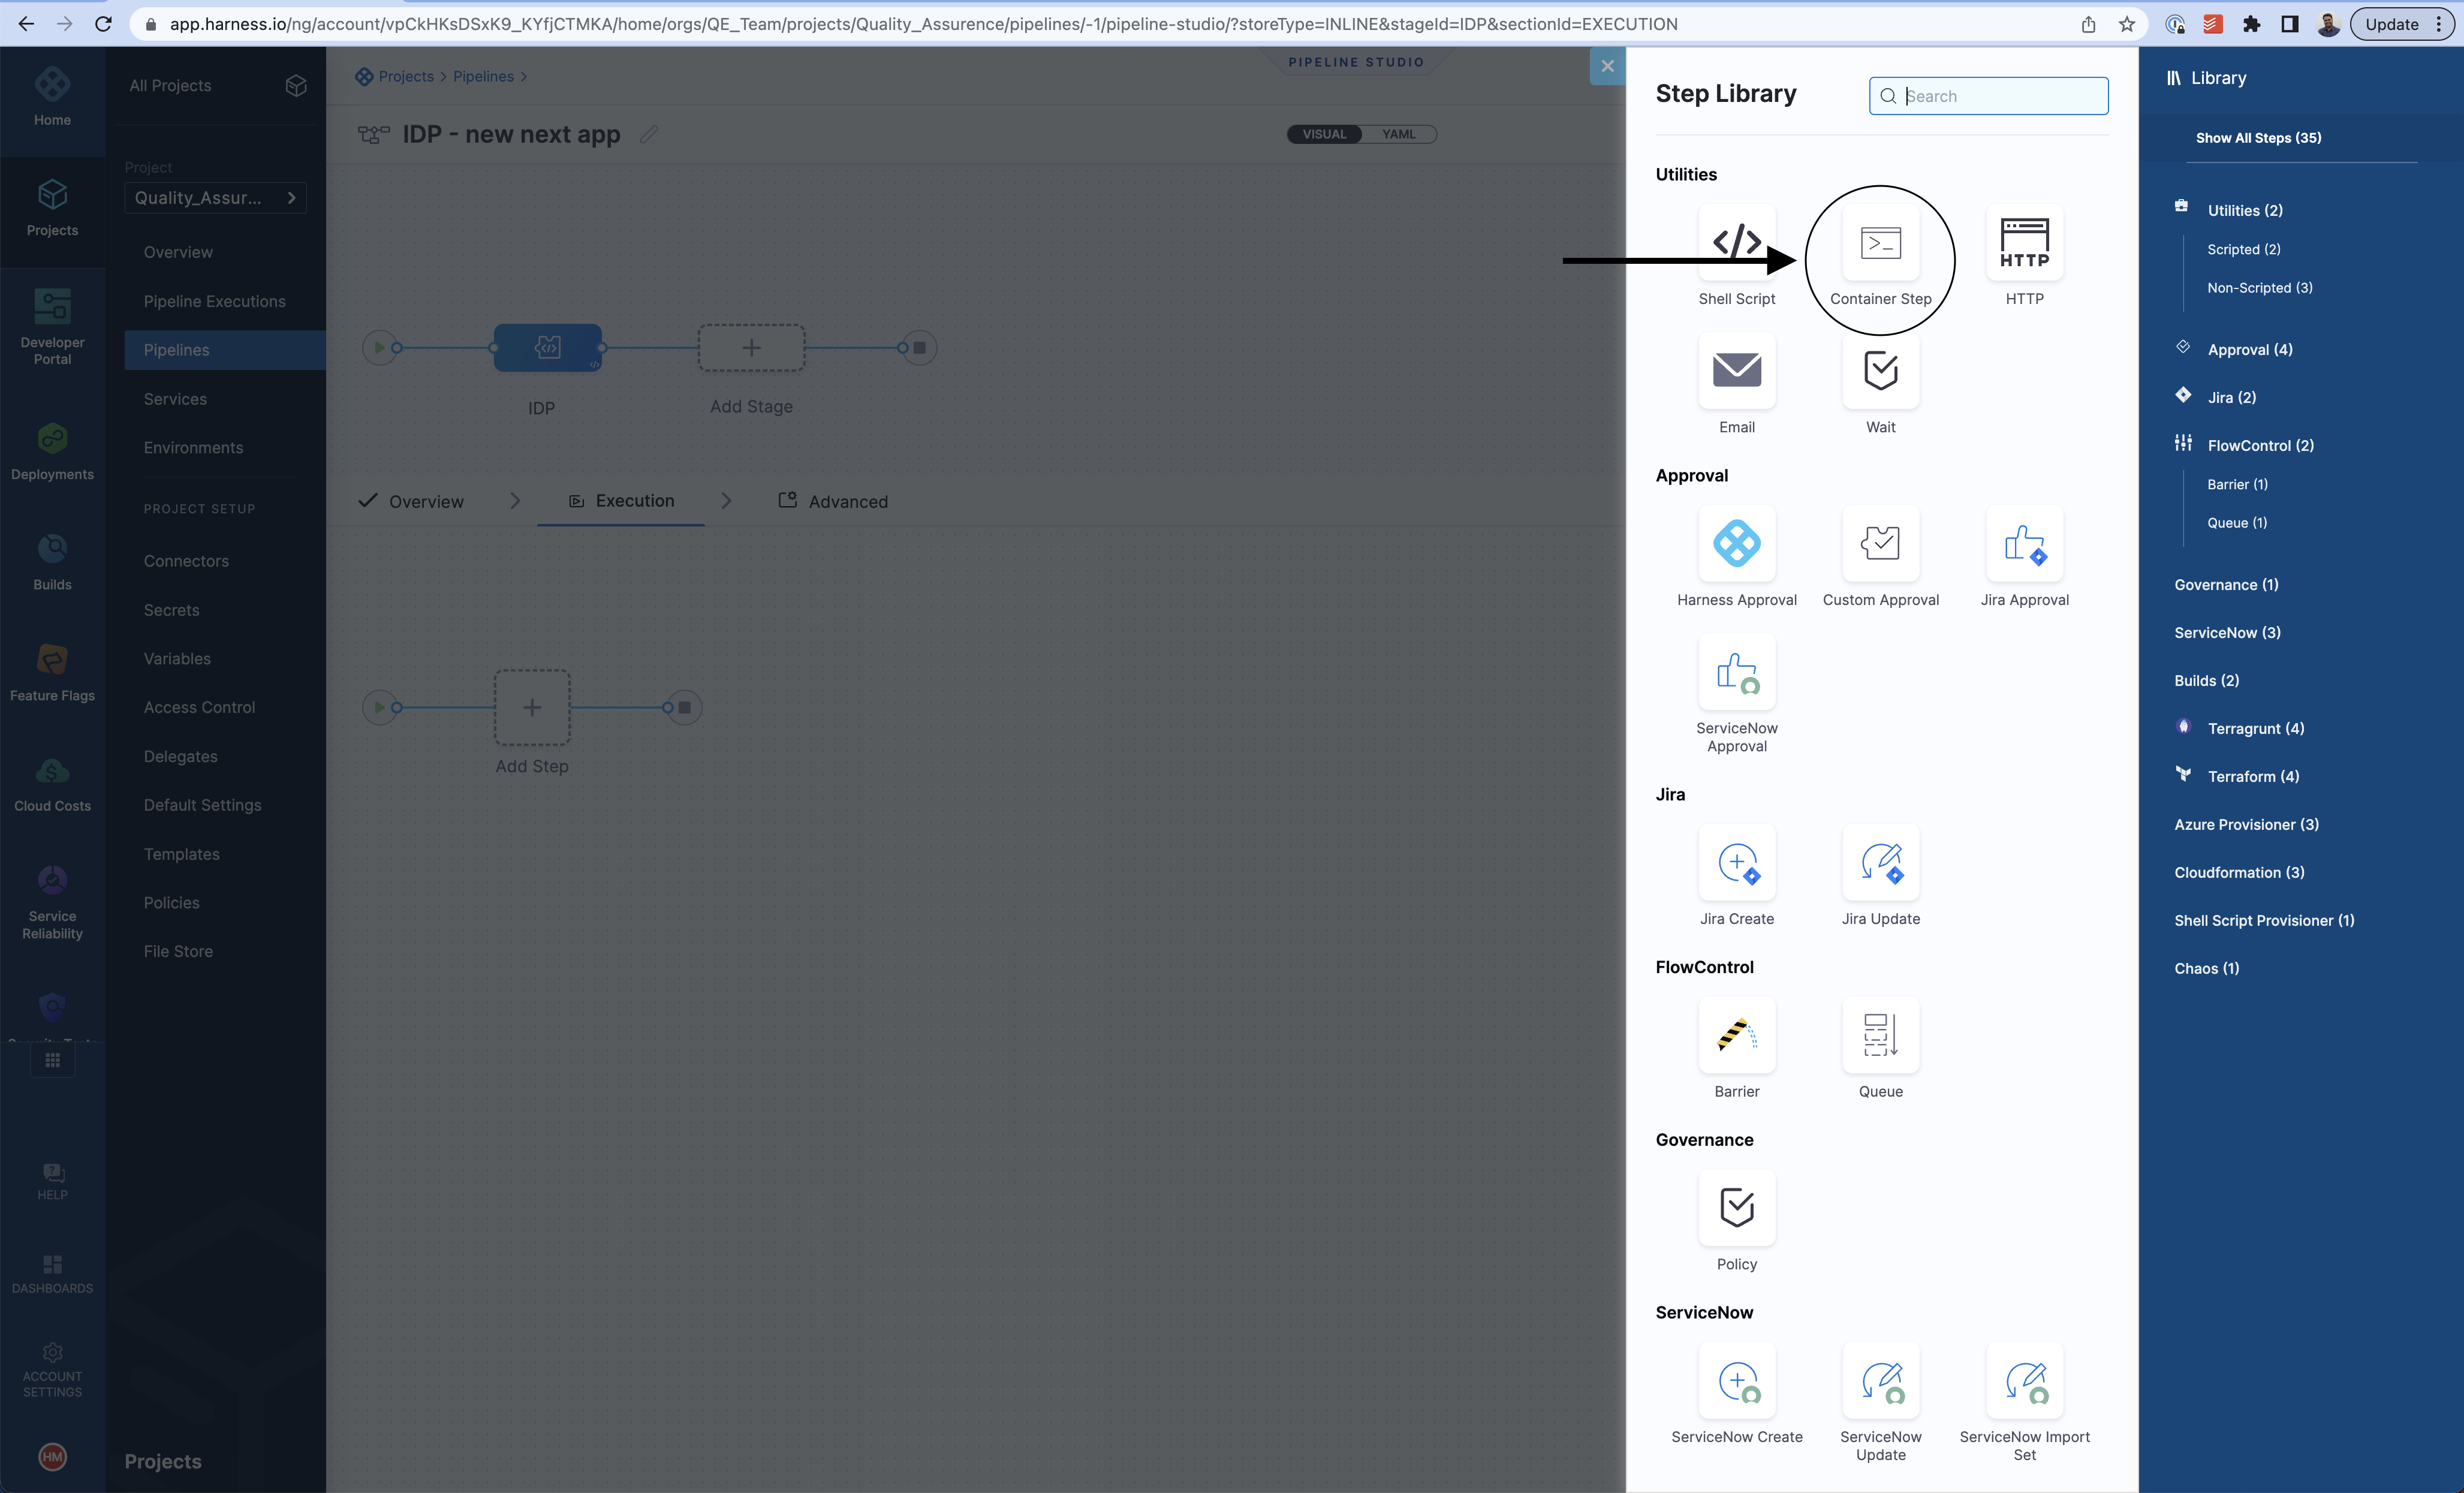2464x1493 pixels.
Task: Add the Queue step
Action: 1880,1035
